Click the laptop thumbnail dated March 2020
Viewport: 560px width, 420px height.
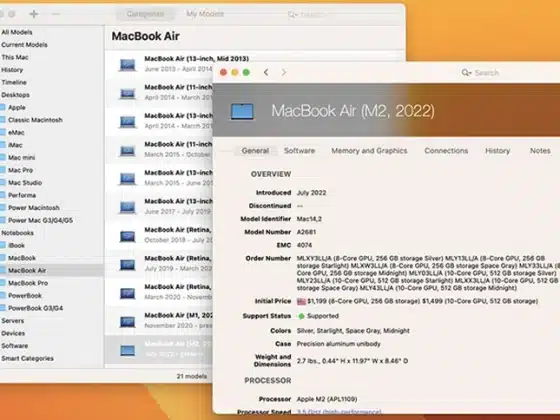pyautogui.click(x=128, y=293)
